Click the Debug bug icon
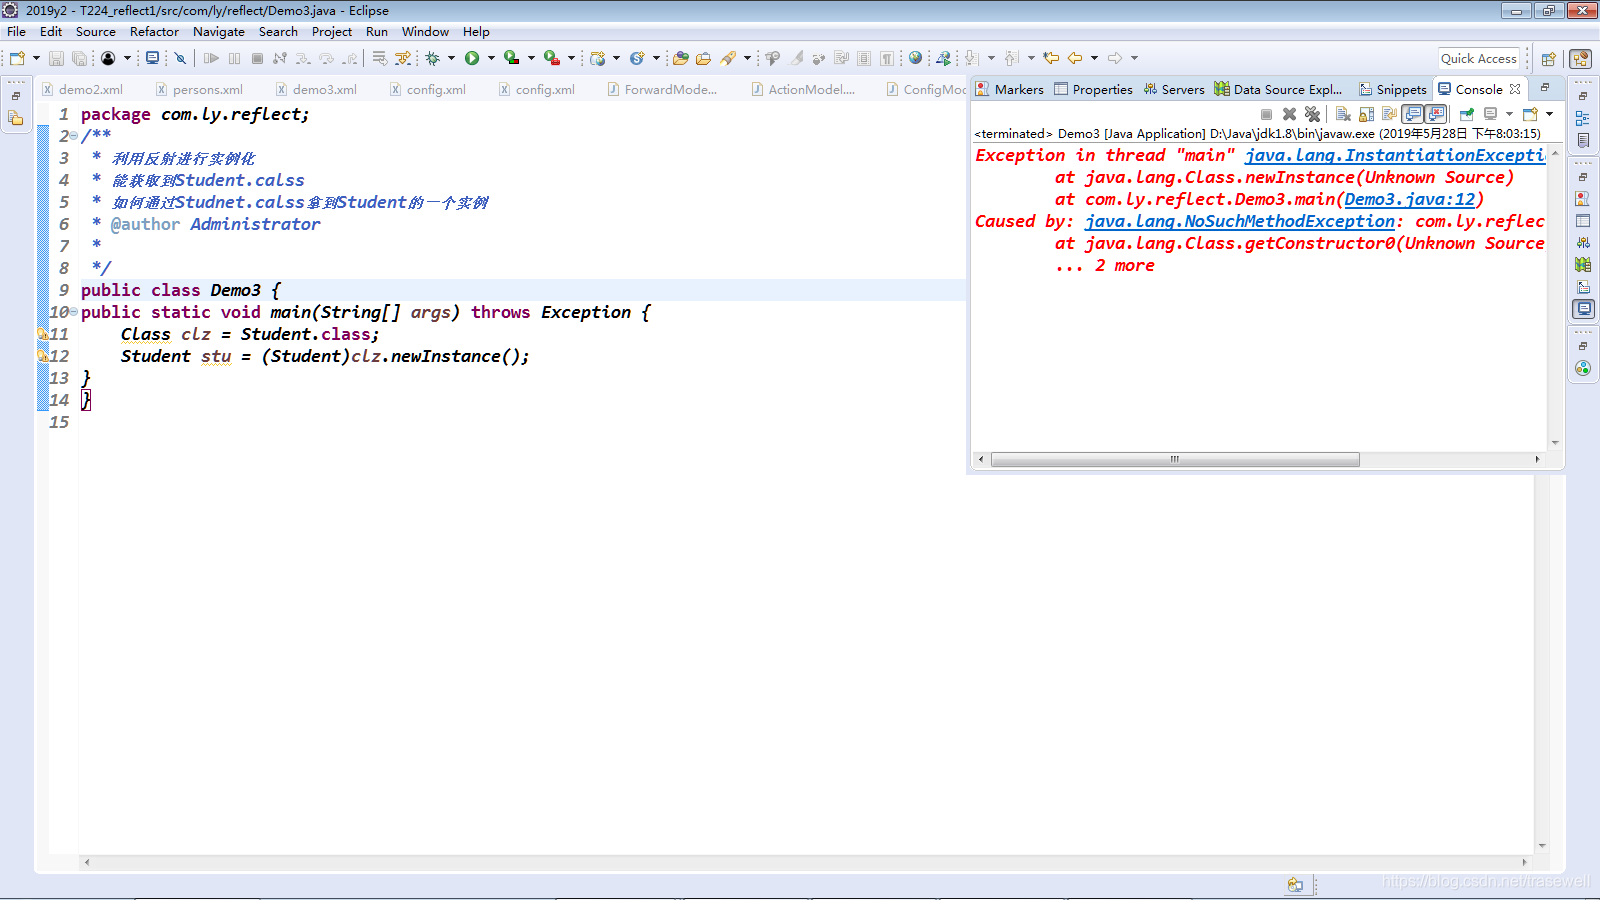This screenshot has height=900, width=1600. (432, 58)
